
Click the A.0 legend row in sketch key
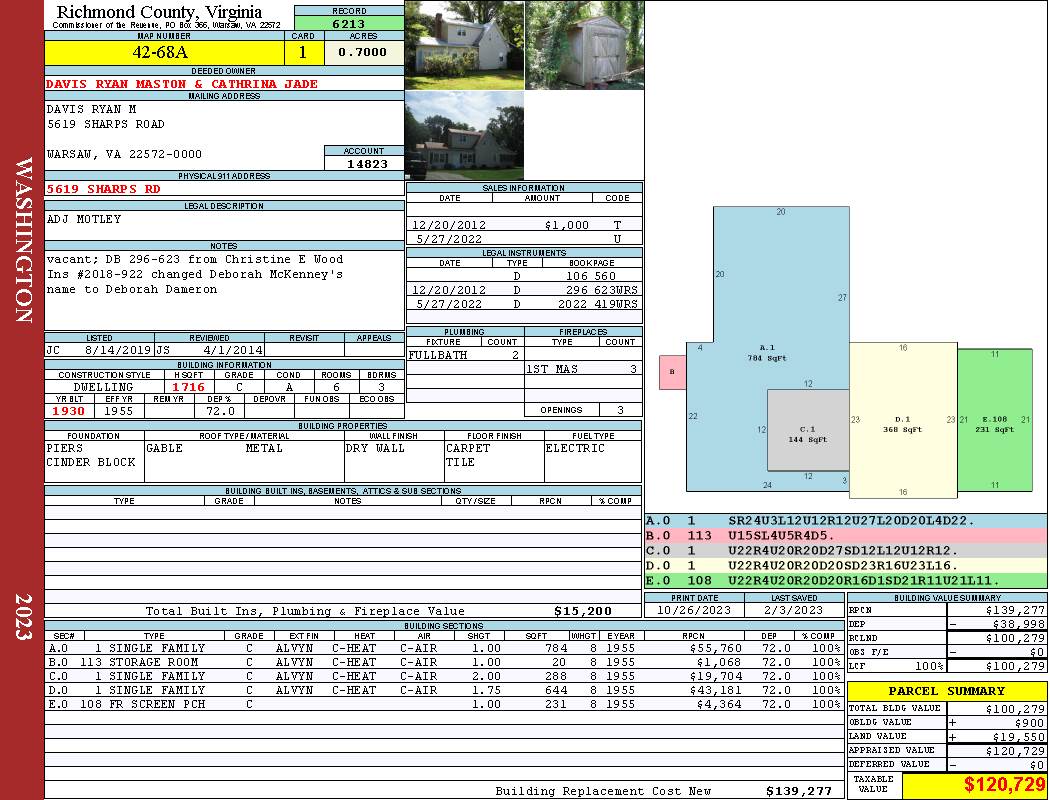point(845,521)
